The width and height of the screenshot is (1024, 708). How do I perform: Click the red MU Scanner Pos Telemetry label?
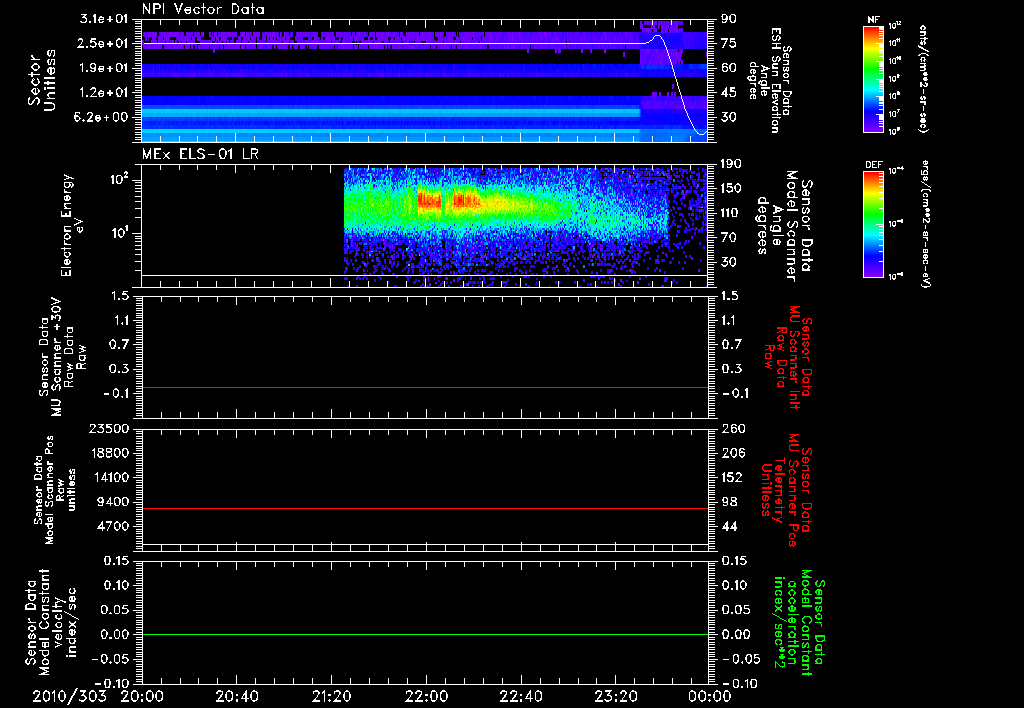point(786,489)
